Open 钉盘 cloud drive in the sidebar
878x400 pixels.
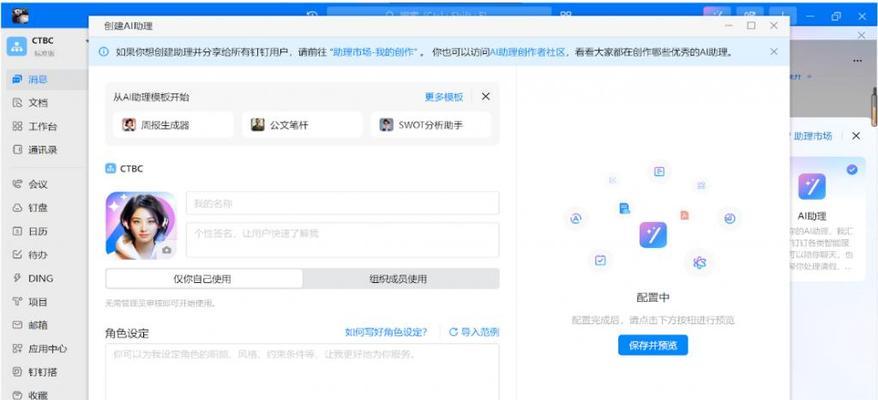click(30, 208)
